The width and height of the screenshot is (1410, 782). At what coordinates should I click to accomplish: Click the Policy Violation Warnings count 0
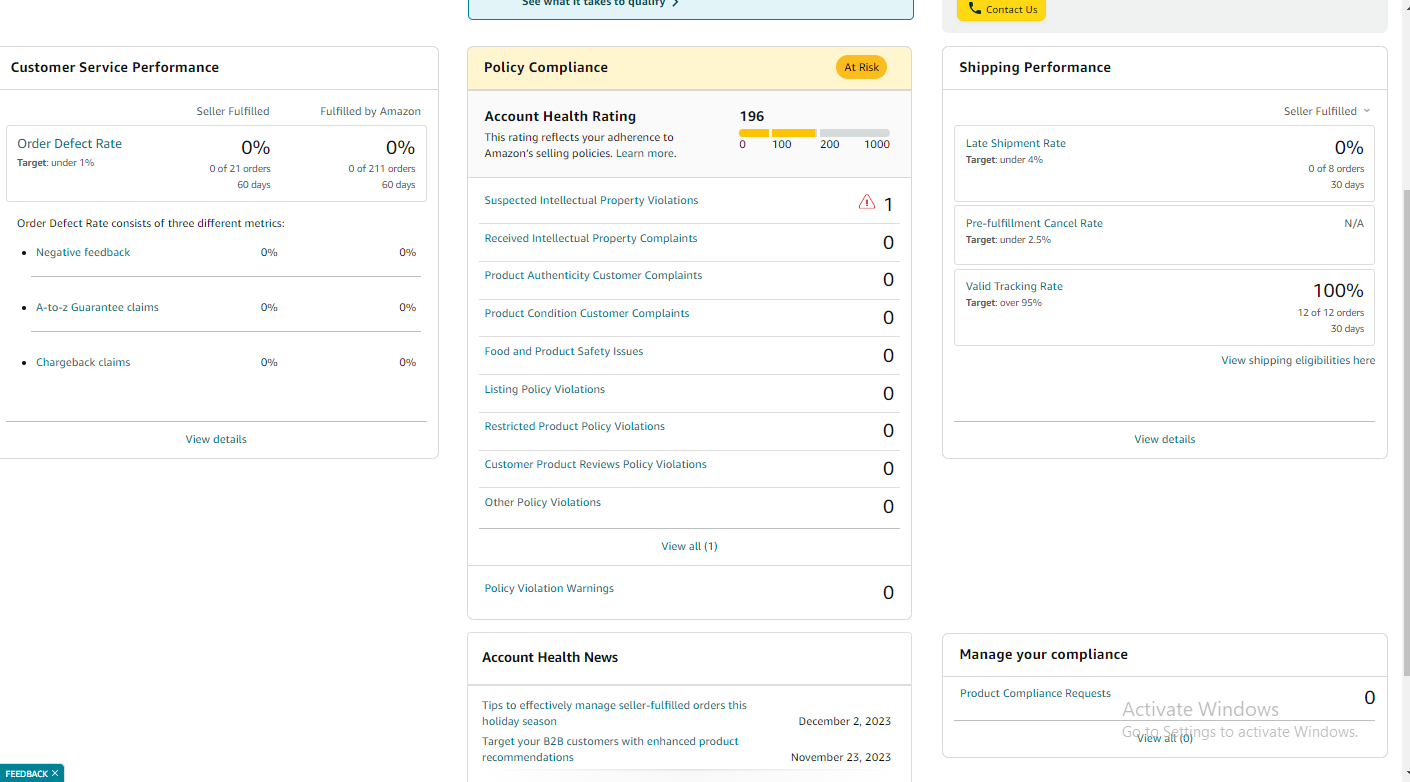888,593
